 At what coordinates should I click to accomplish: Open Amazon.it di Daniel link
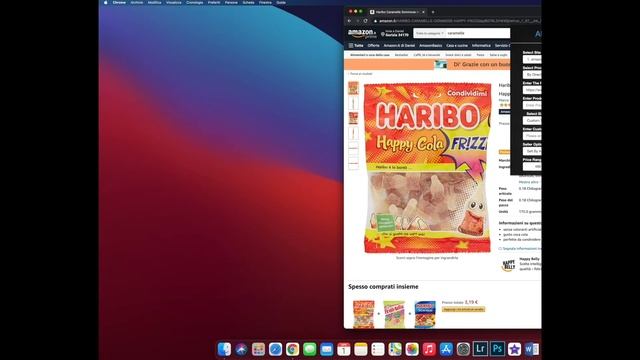click(399, 46)
